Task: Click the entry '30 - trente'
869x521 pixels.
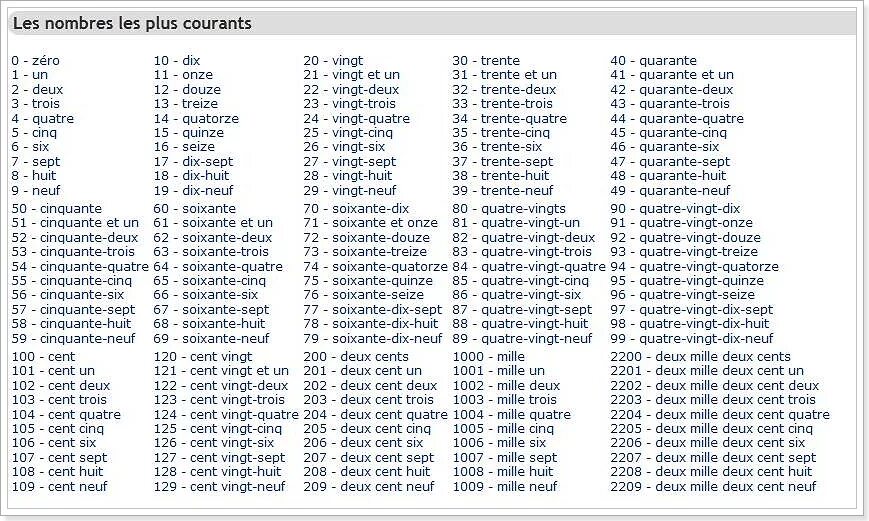Action: coord(486,60)
